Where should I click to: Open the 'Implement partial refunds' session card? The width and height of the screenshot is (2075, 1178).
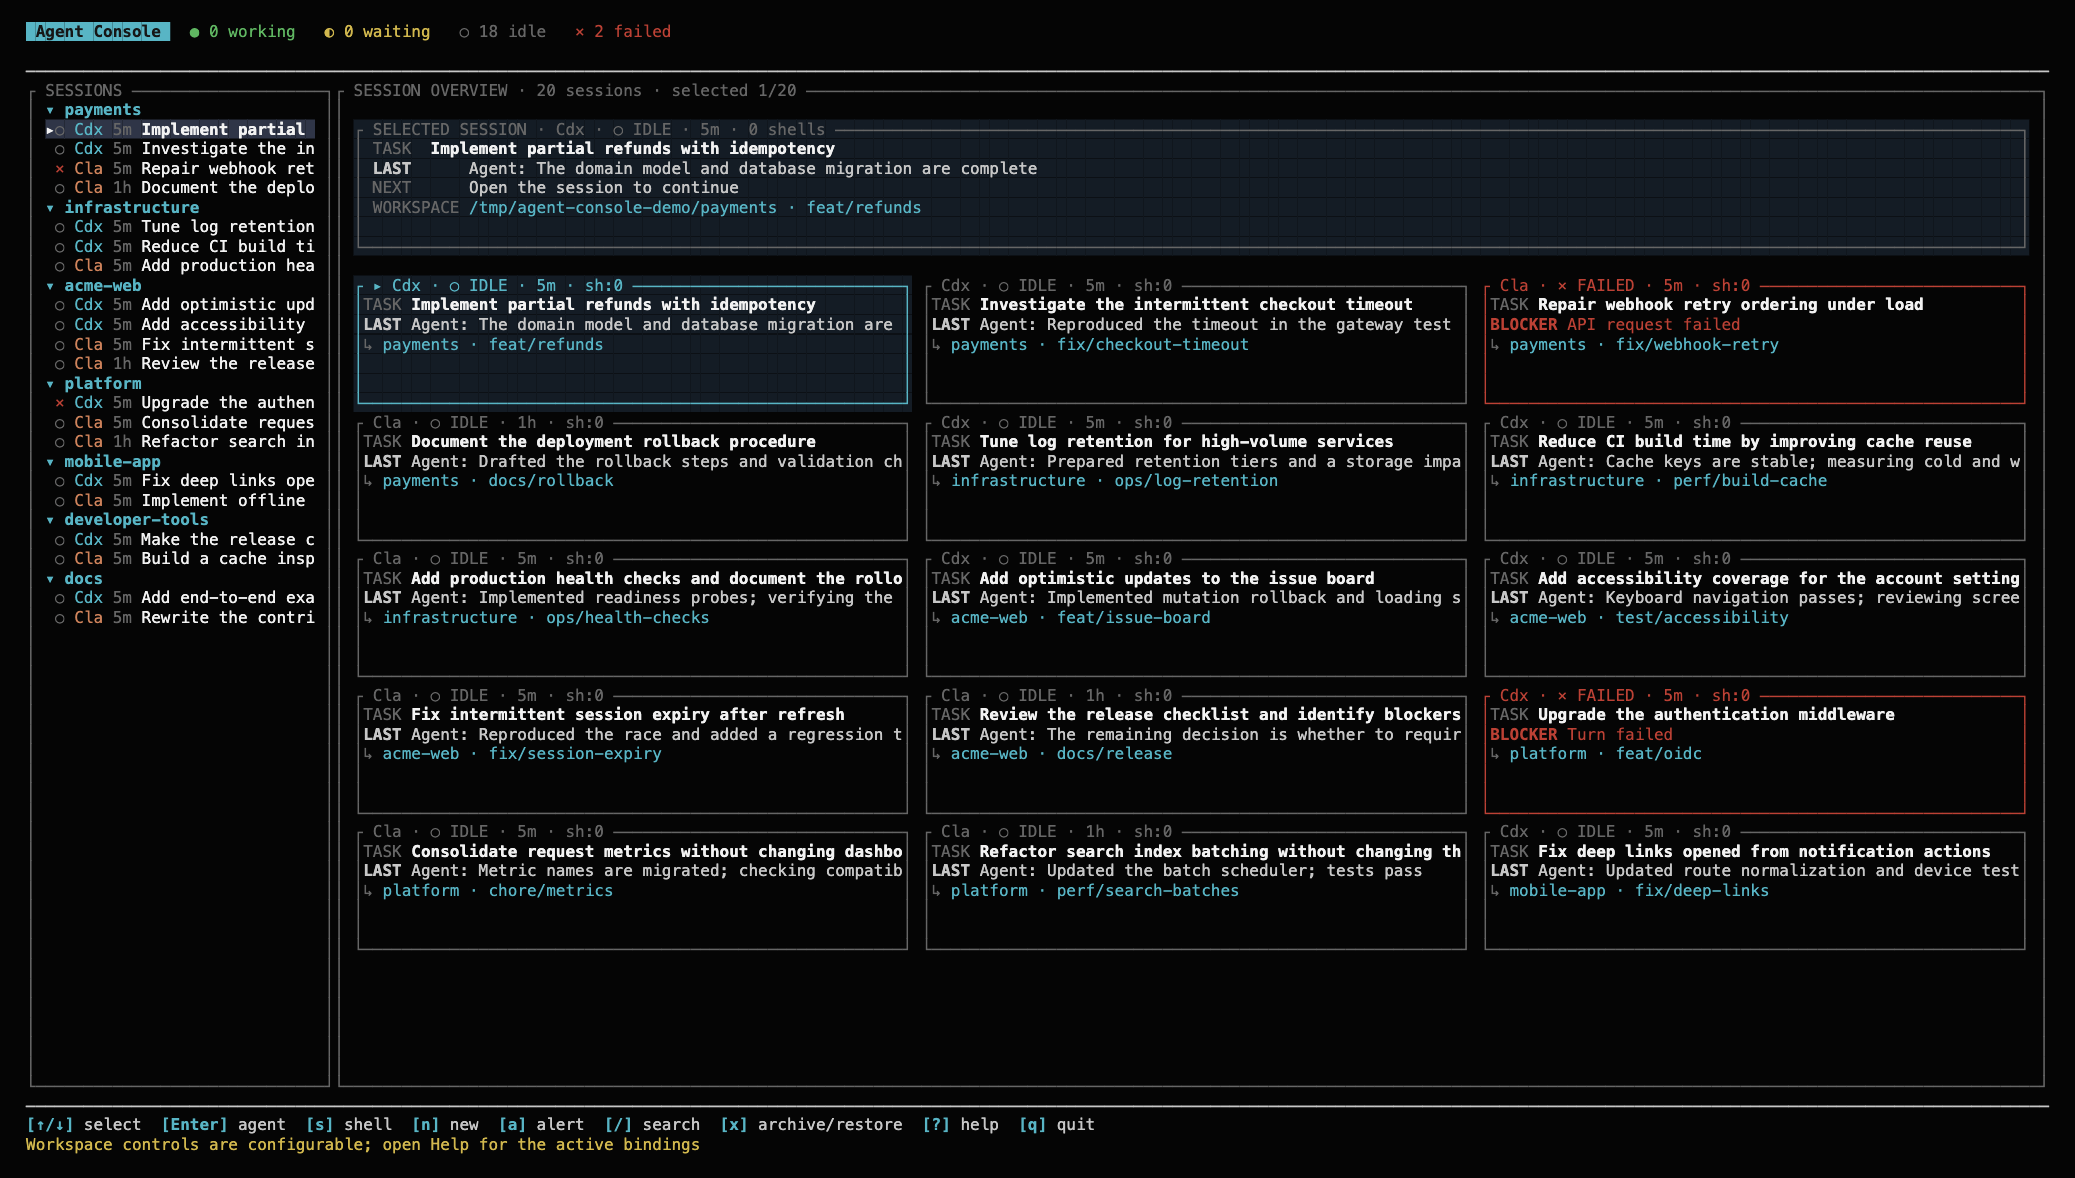(632, 344)
